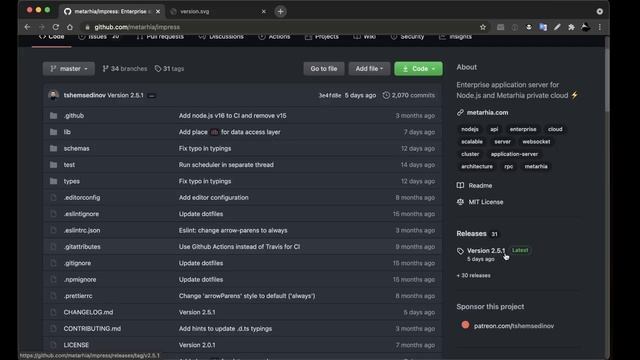Show the + 30 releases list
The width and height of the screenshot is (640, 360).
point(473,276)
